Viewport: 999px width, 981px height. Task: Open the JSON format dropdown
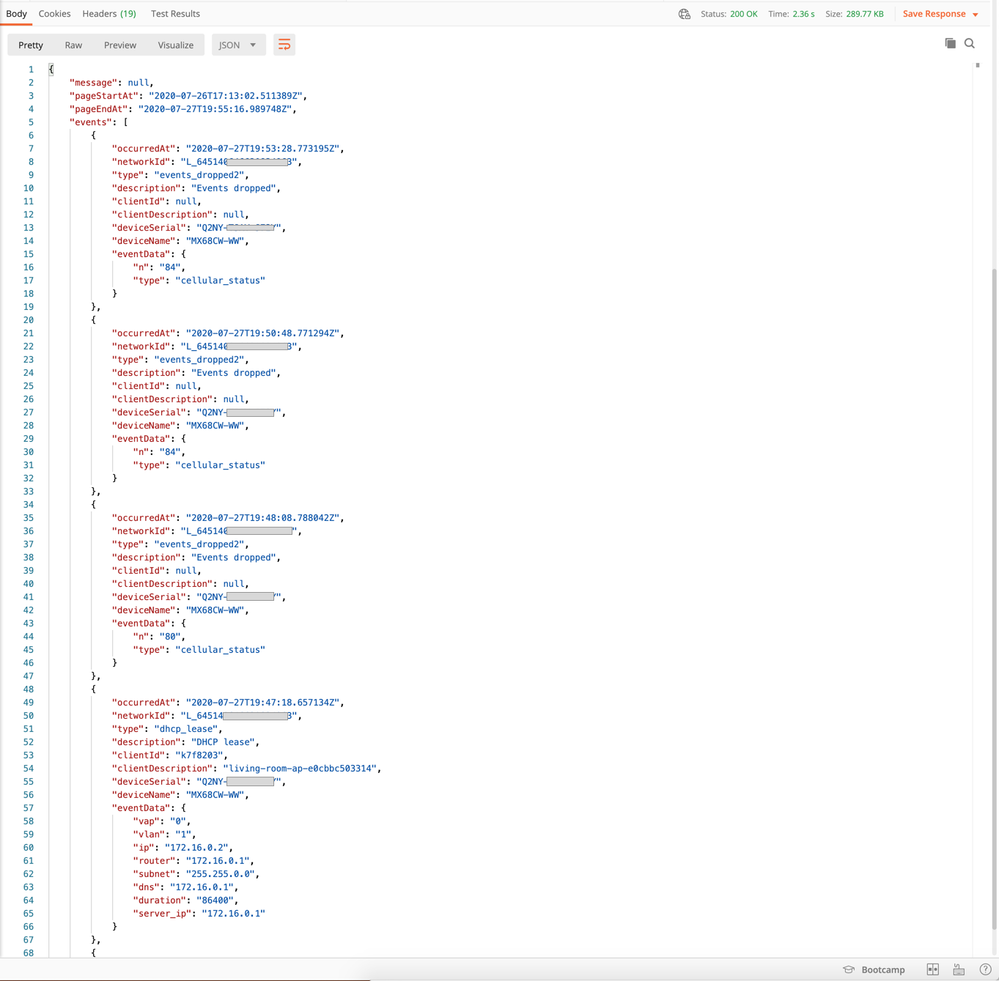[x=238, y=45]
